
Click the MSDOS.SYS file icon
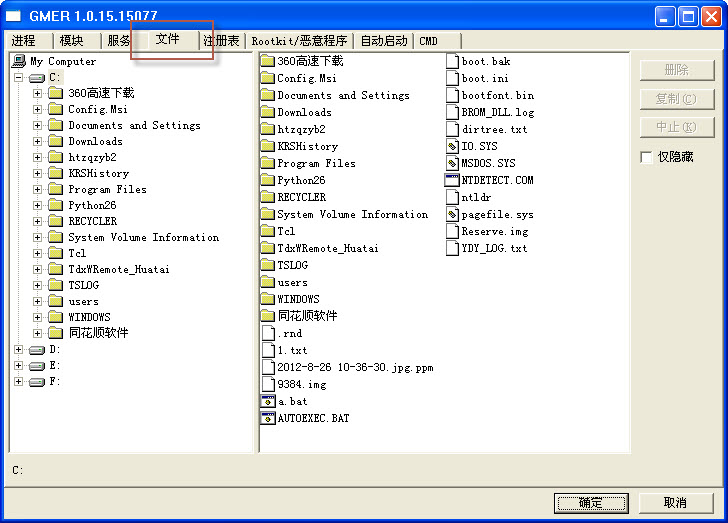click(452, 163)
